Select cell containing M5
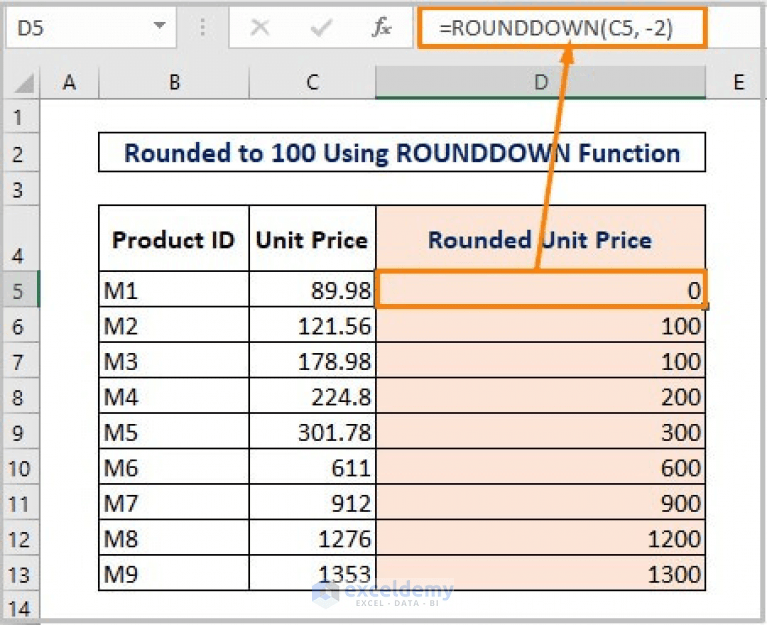767x625 pixels. click(174, 431)
